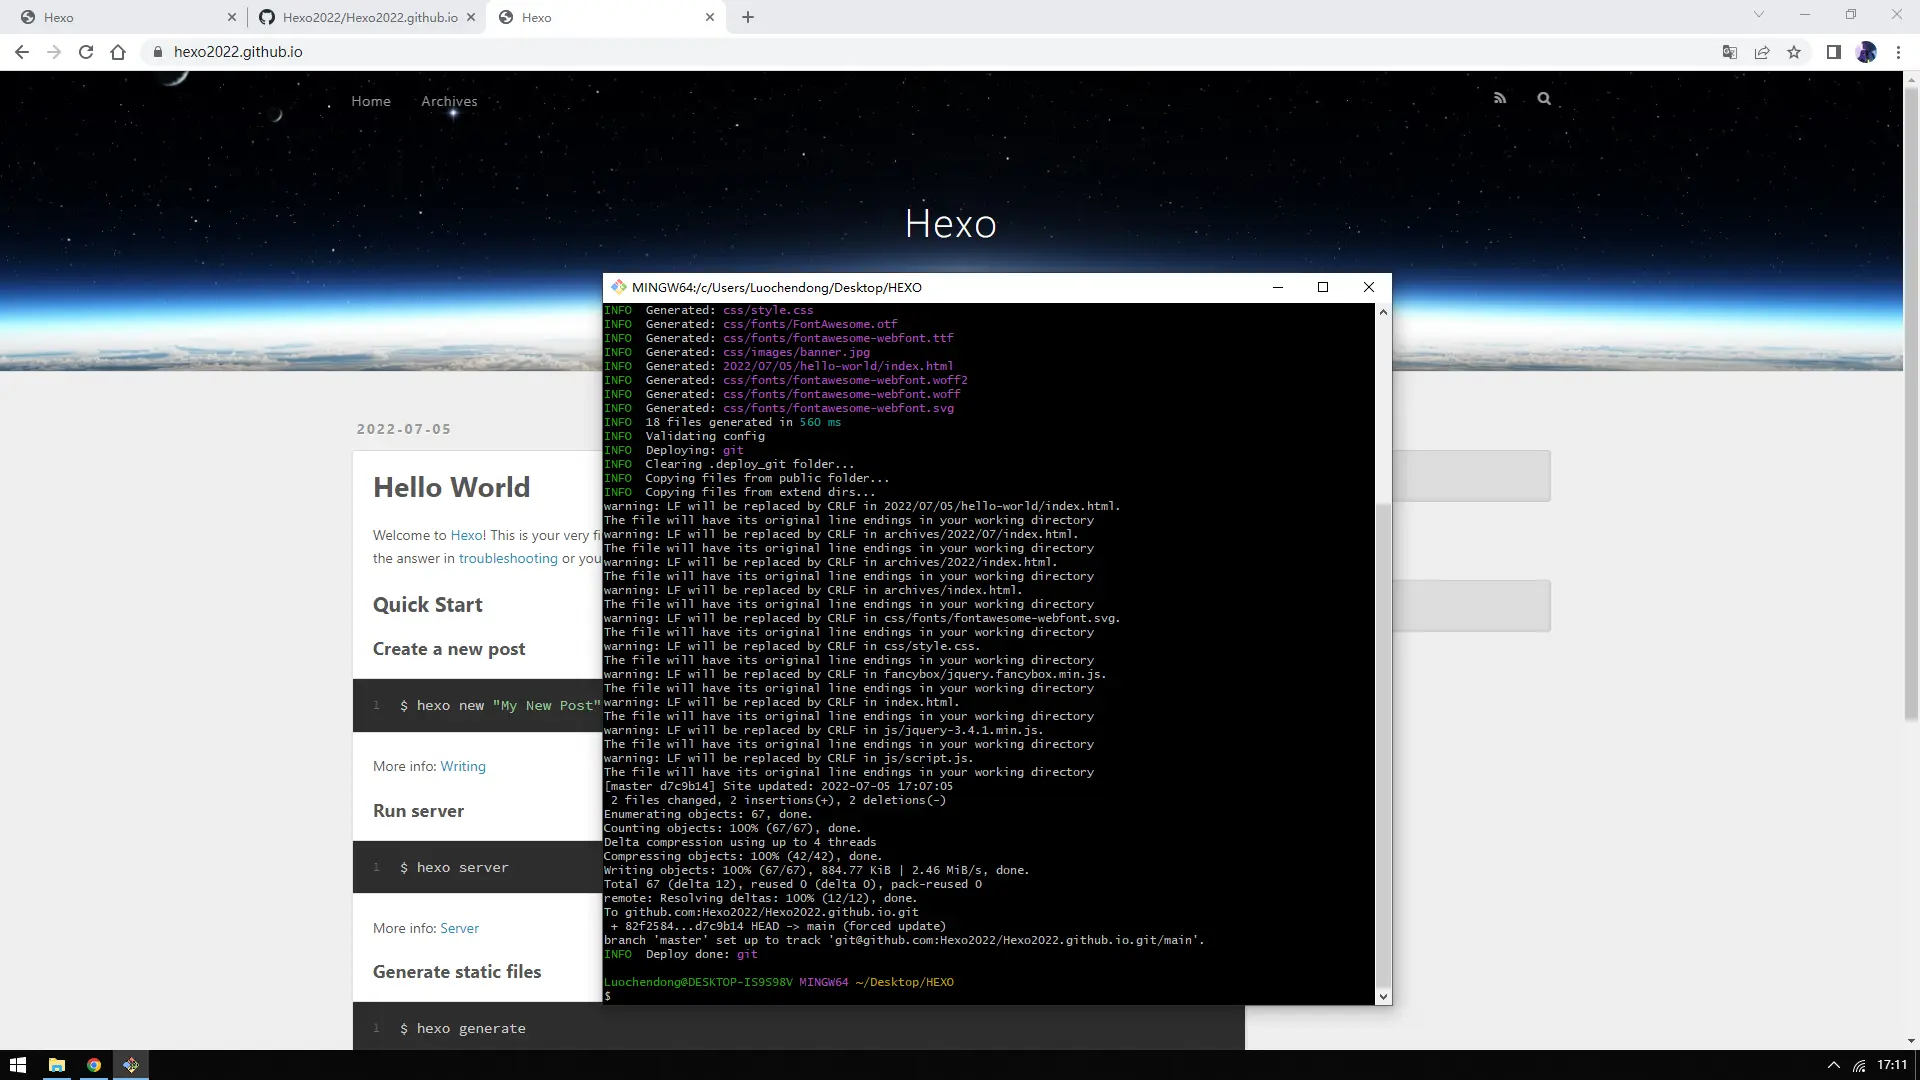Click the 'Generate static files' heading
Image resolution: width=1920 pixels, height=1080 pixels.
pyautogui.click(x=457, y=972)
